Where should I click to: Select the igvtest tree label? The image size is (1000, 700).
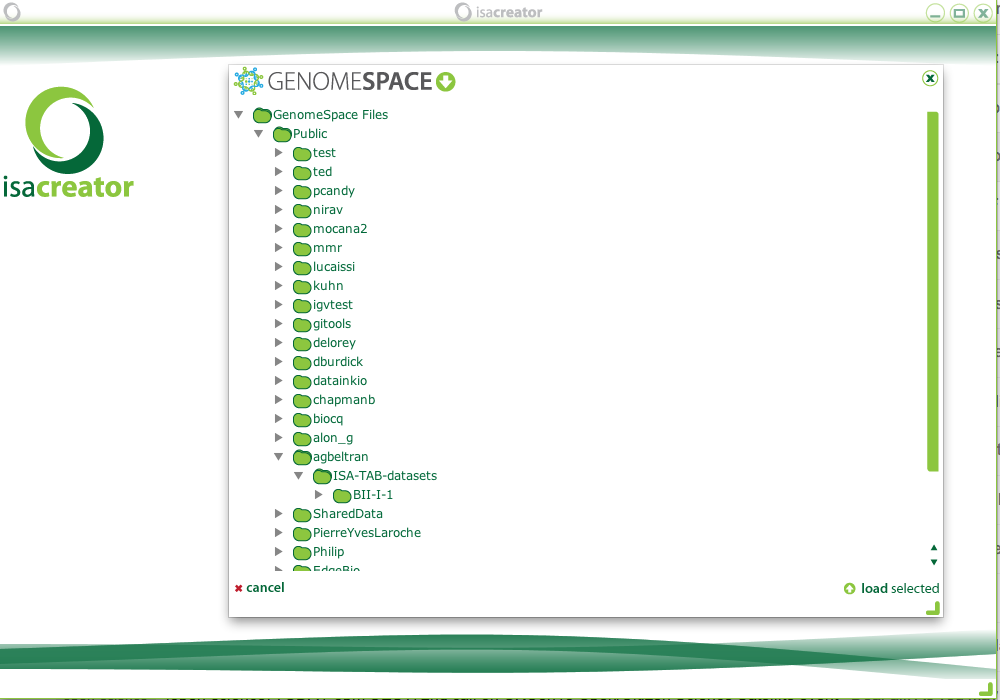pos(332,305)
